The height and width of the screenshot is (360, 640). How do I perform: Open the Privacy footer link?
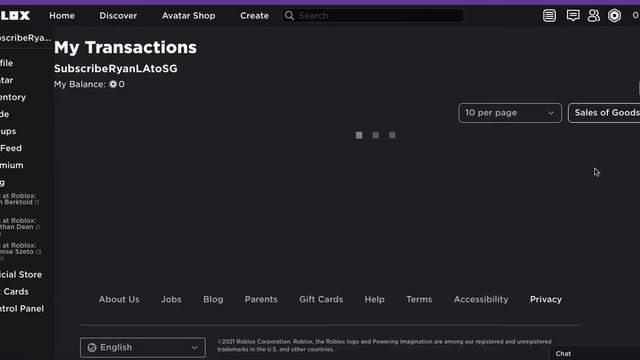[546, 299]
